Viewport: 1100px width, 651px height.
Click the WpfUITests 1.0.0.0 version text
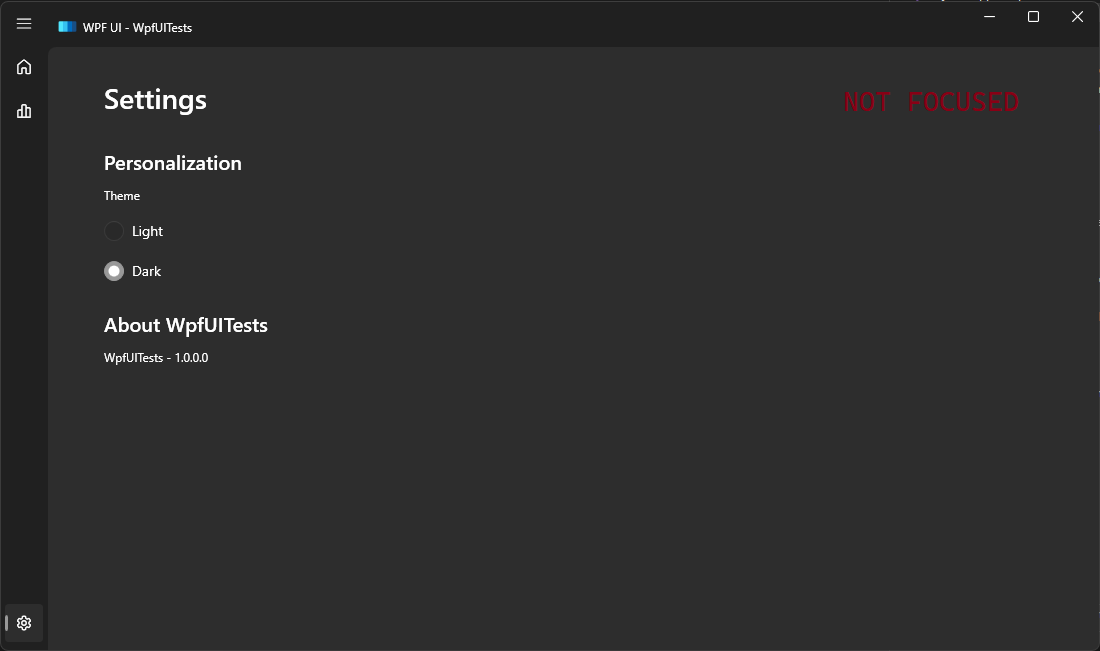(155, 357)
